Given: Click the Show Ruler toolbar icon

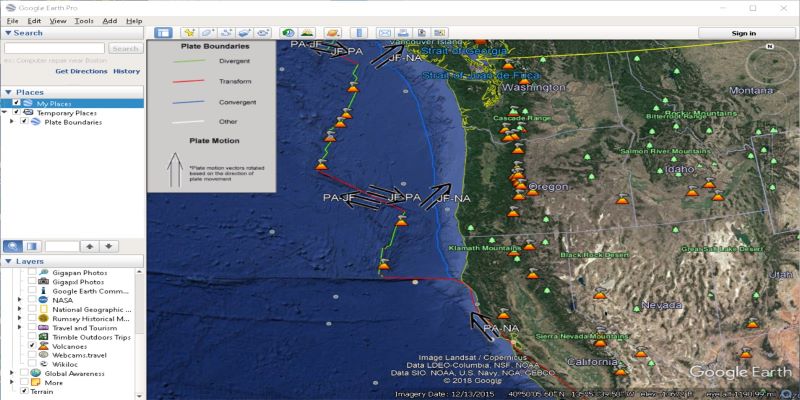Looking at the screenshot, I should pyautogui.click(x=360, y=33).
